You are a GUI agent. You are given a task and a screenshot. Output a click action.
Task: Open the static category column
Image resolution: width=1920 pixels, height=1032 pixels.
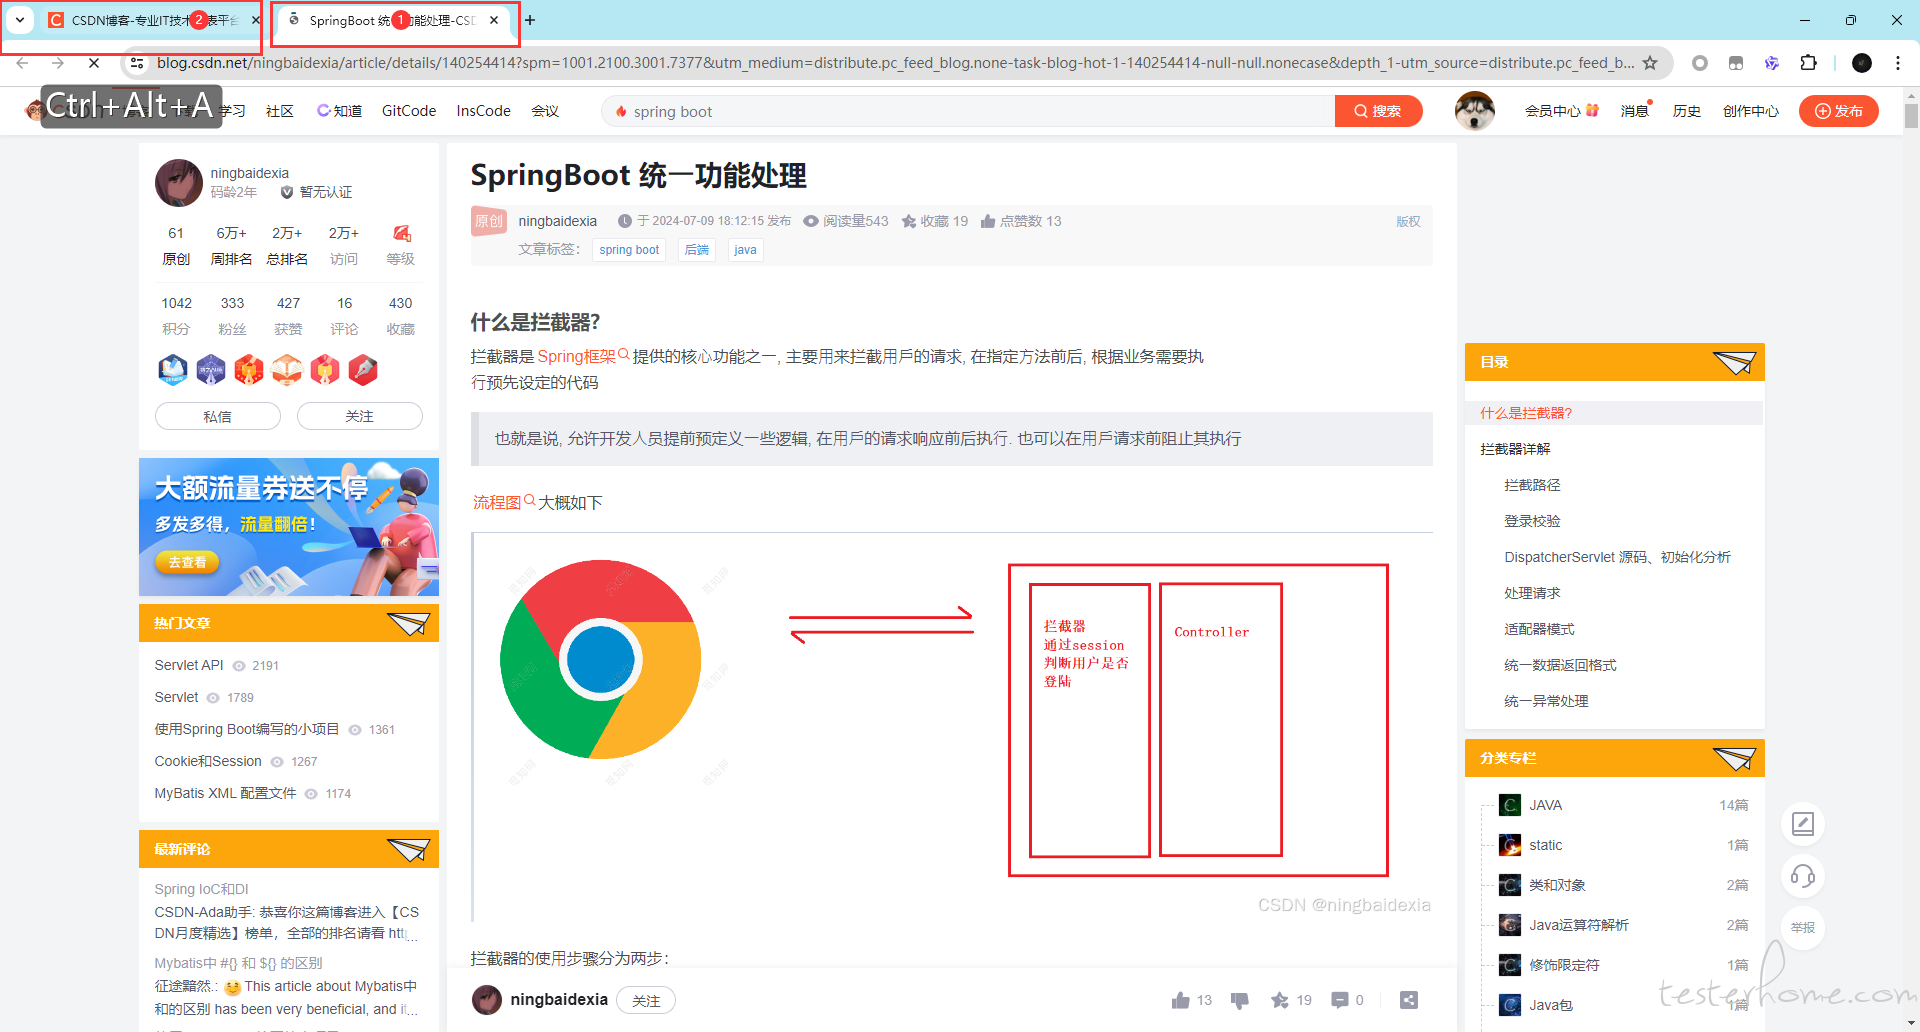click(x=1545, y=845)
